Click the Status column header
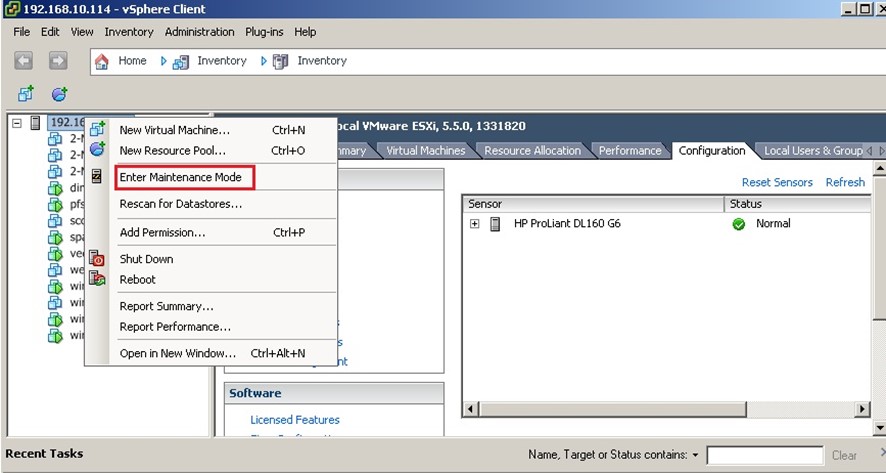The height and width of the screenshot is (473, 886). click(797, 204)
